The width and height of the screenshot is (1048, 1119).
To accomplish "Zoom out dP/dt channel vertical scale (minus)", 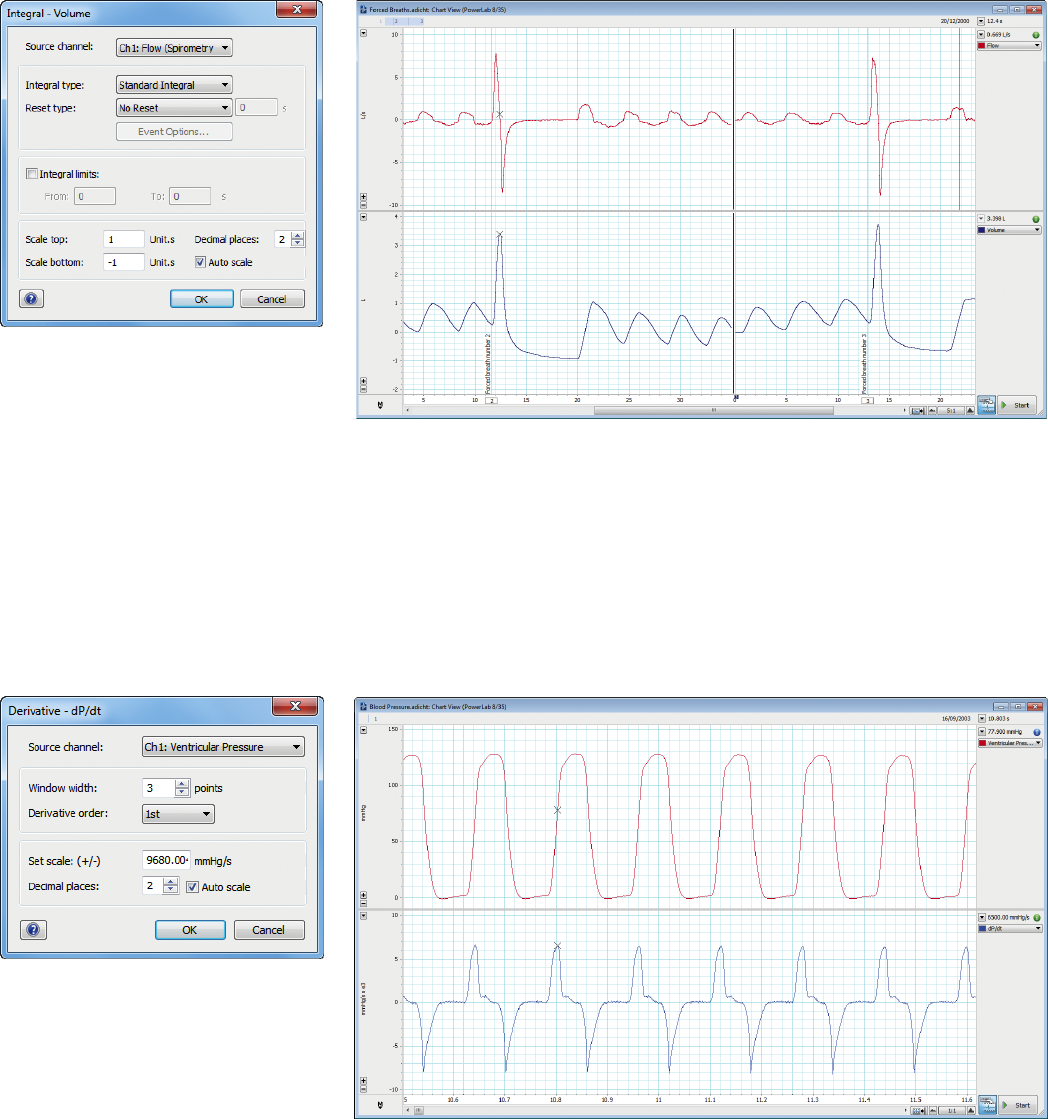I will pyautogui.click(x=363, y=1089).
